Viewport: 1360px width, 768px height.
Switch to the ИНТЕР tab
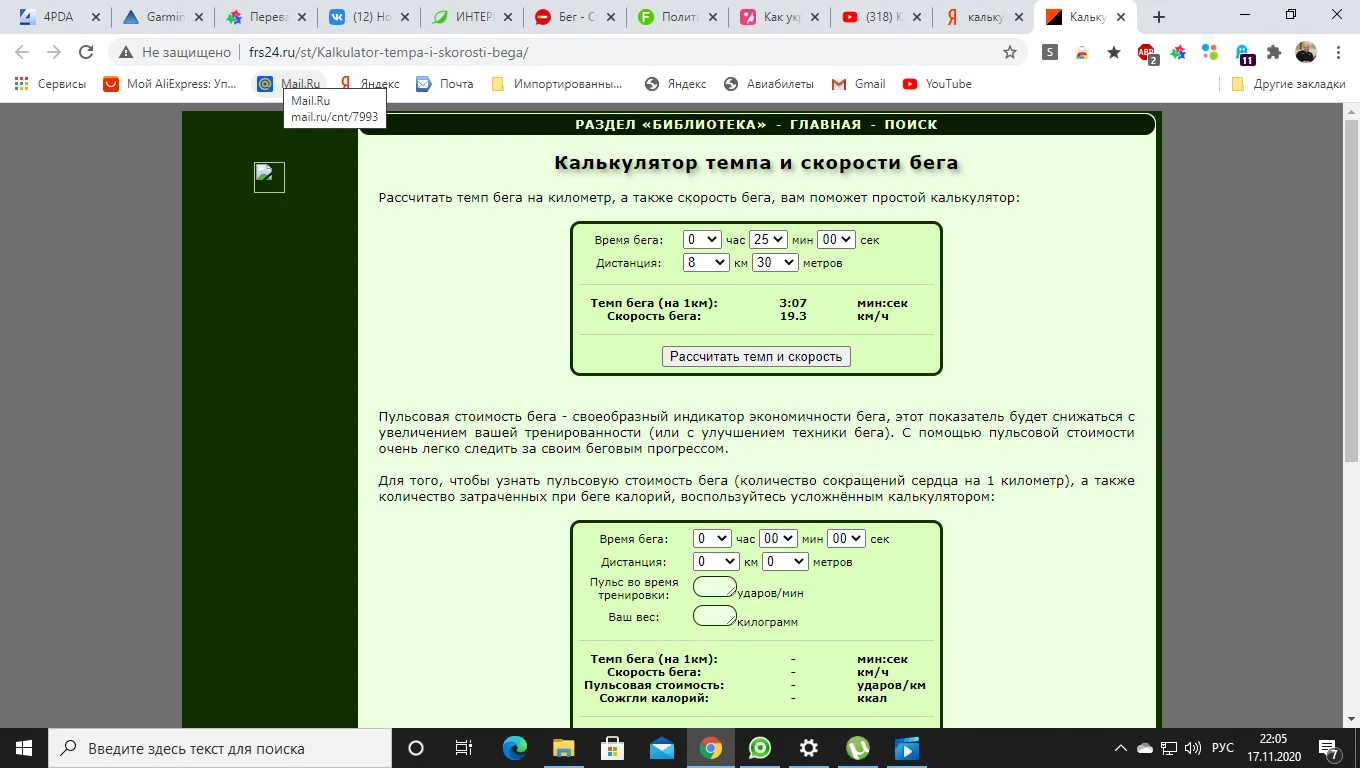click(x=469, y=17)
